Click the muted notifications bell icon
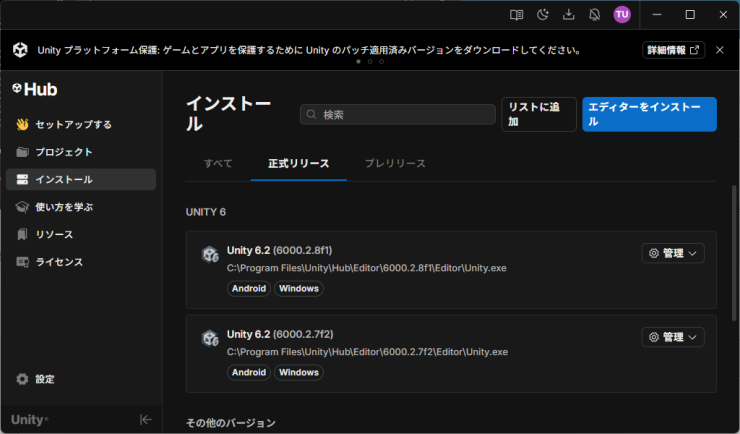This screenshot has width=740, height=434. coord(595,15)
